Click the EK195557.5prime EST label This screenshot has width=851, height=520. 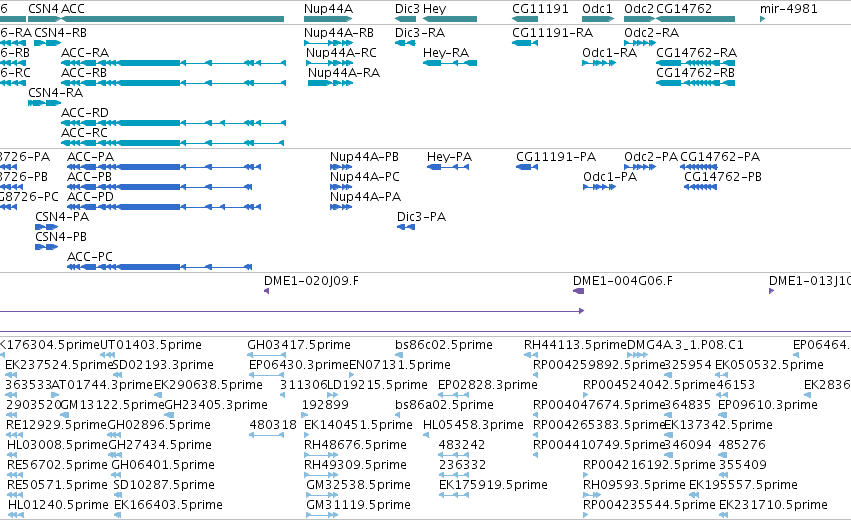click(x=743, y=485)
